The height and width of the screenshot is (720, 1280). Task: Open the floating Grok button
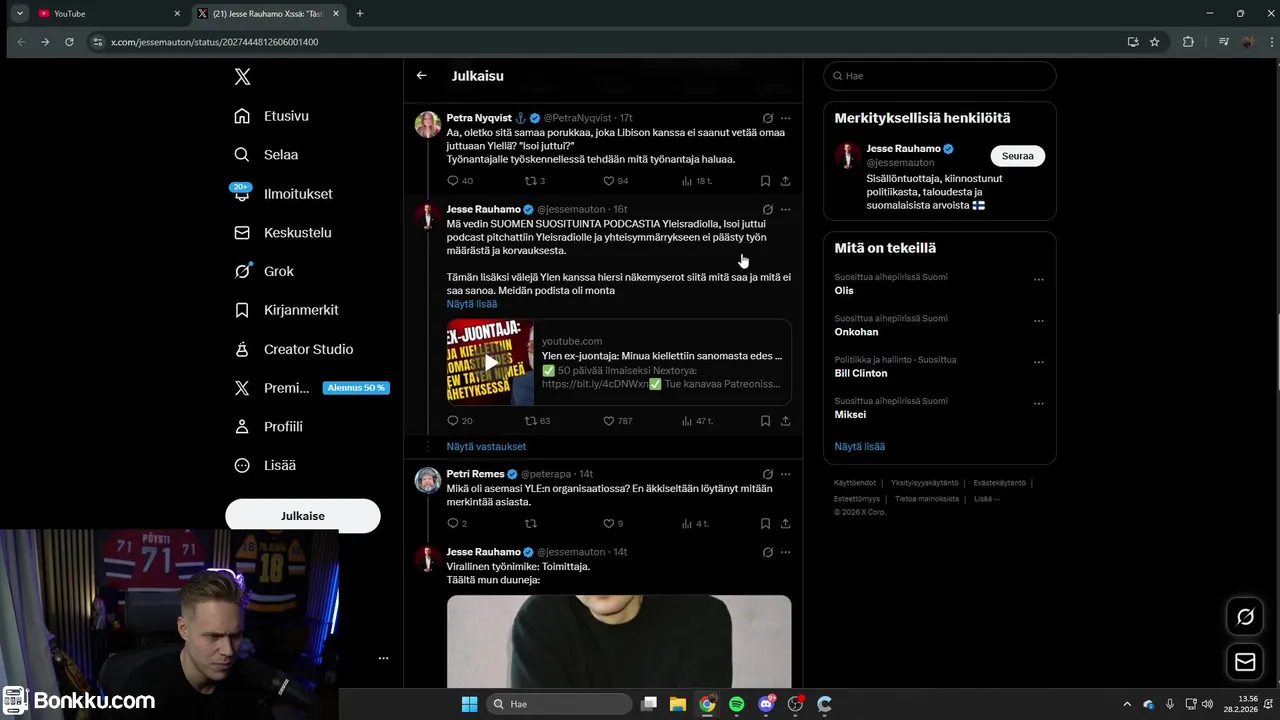[1245, 617]
